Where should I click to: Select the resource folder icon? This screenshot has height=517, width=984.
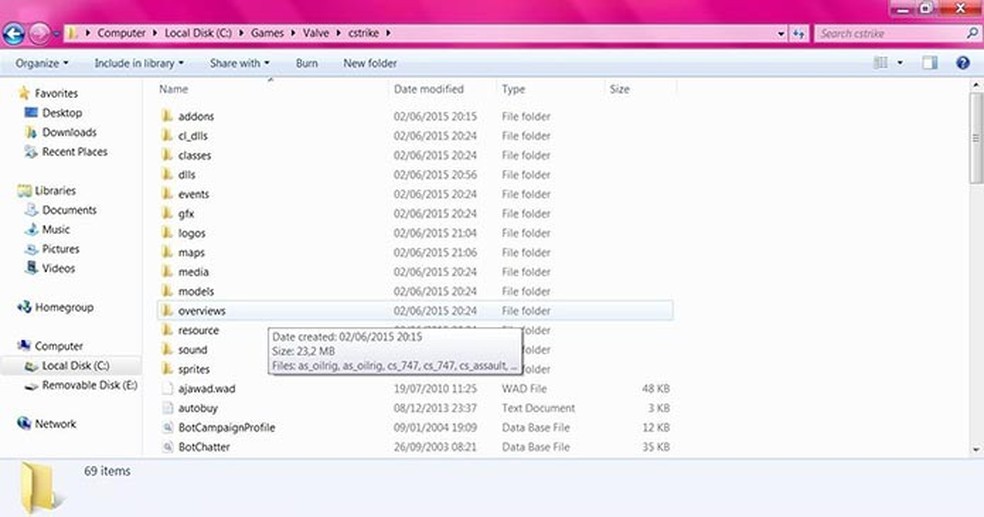[167, 330]
